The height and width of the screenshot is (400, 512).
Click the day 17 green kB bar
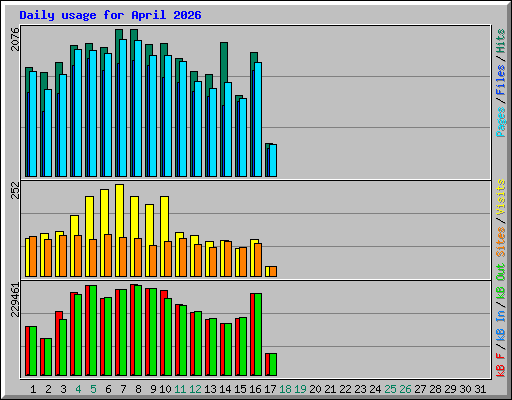click(273, 365)
